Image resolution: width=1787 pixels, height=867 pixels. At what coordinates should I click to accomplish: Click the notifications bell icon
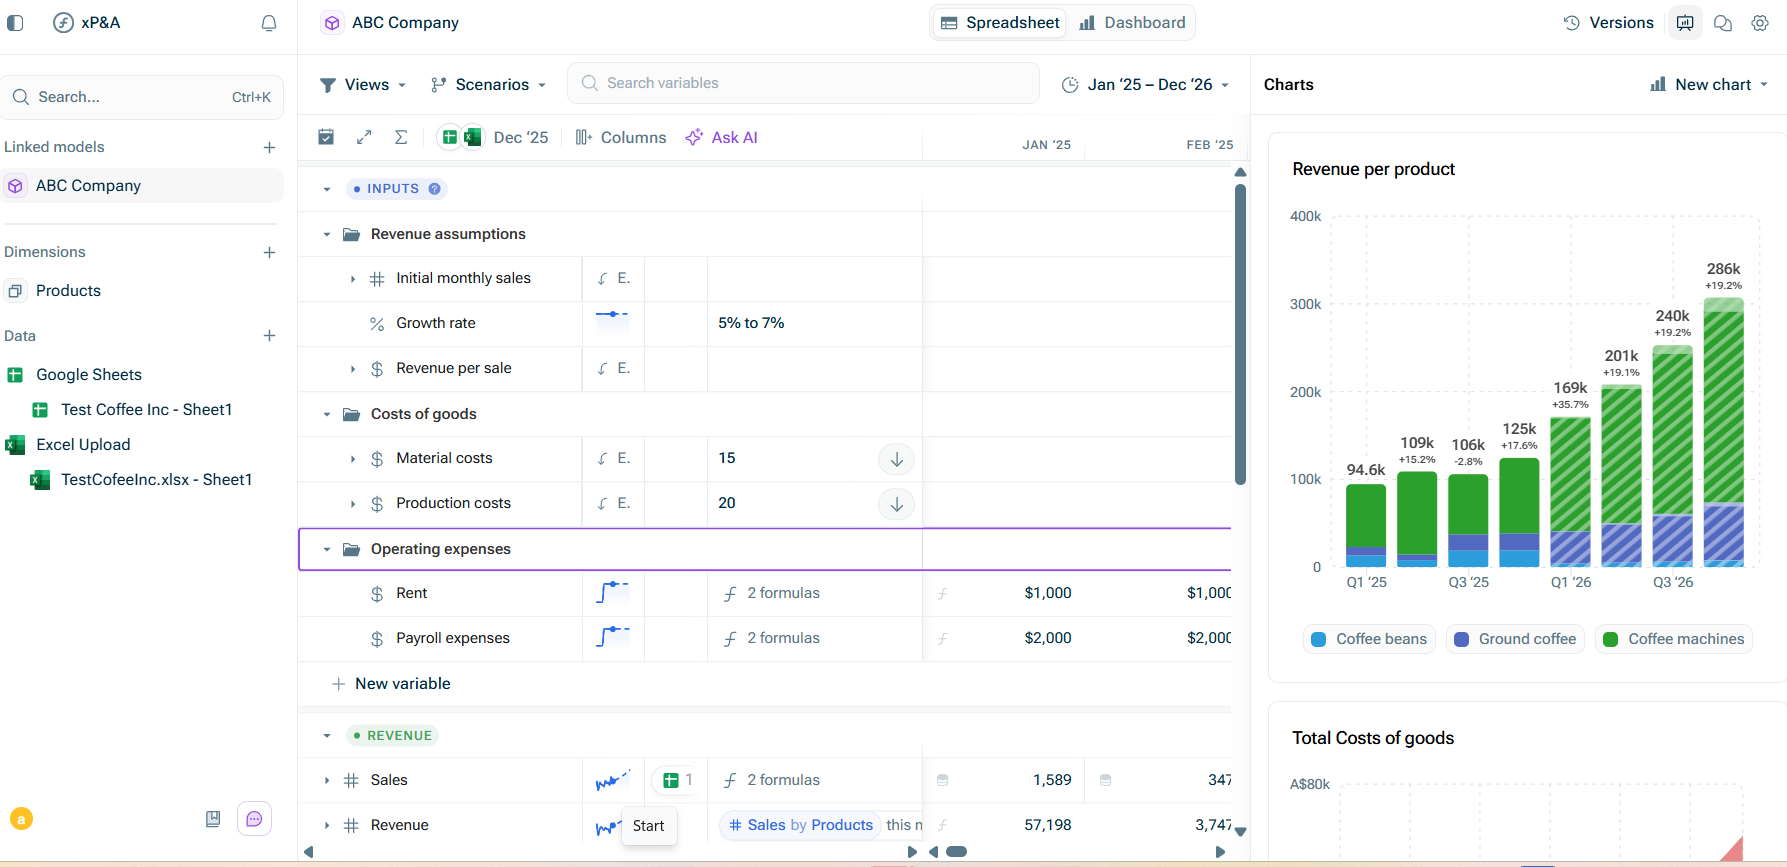tap(269, 23)
